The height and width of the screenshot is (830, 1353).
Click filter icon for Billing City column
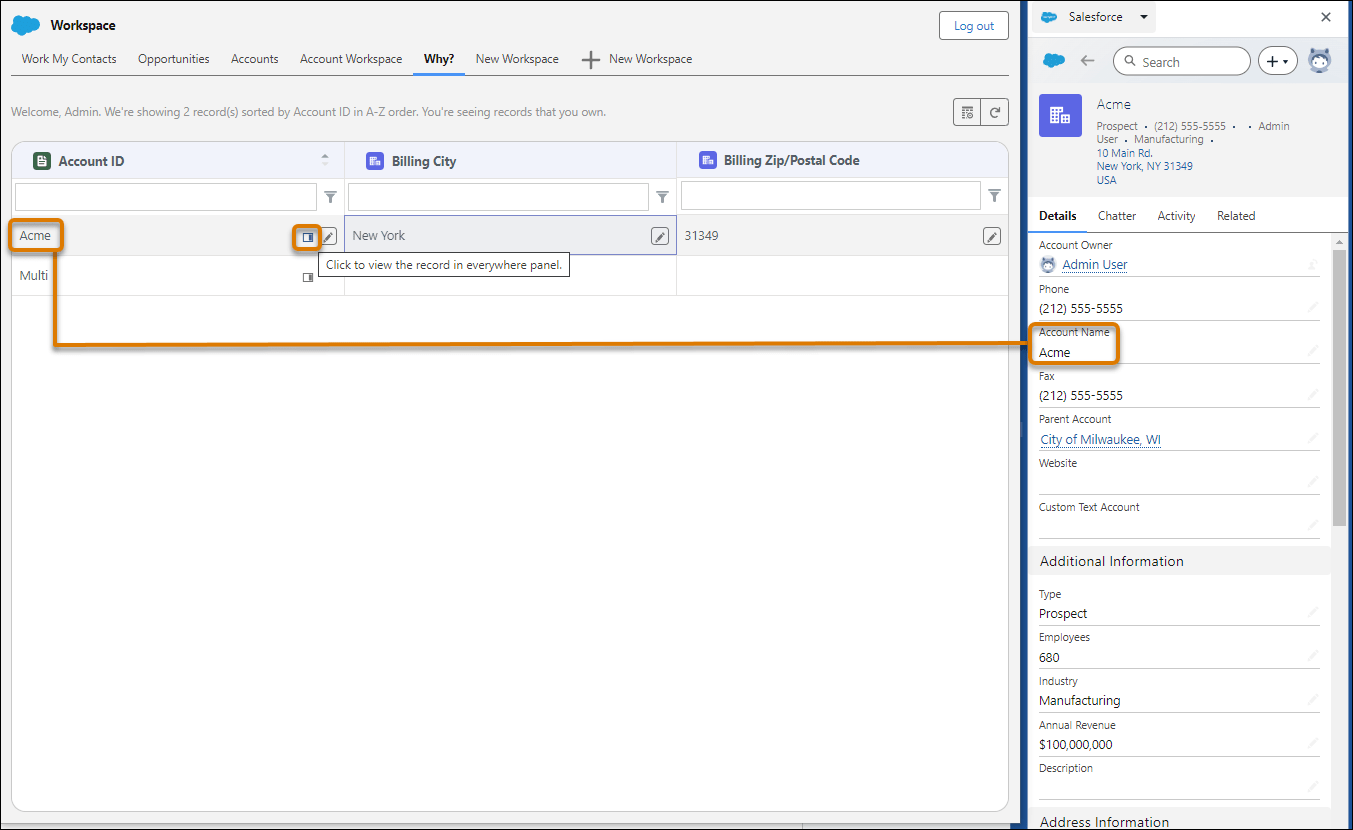coord(662,197)
